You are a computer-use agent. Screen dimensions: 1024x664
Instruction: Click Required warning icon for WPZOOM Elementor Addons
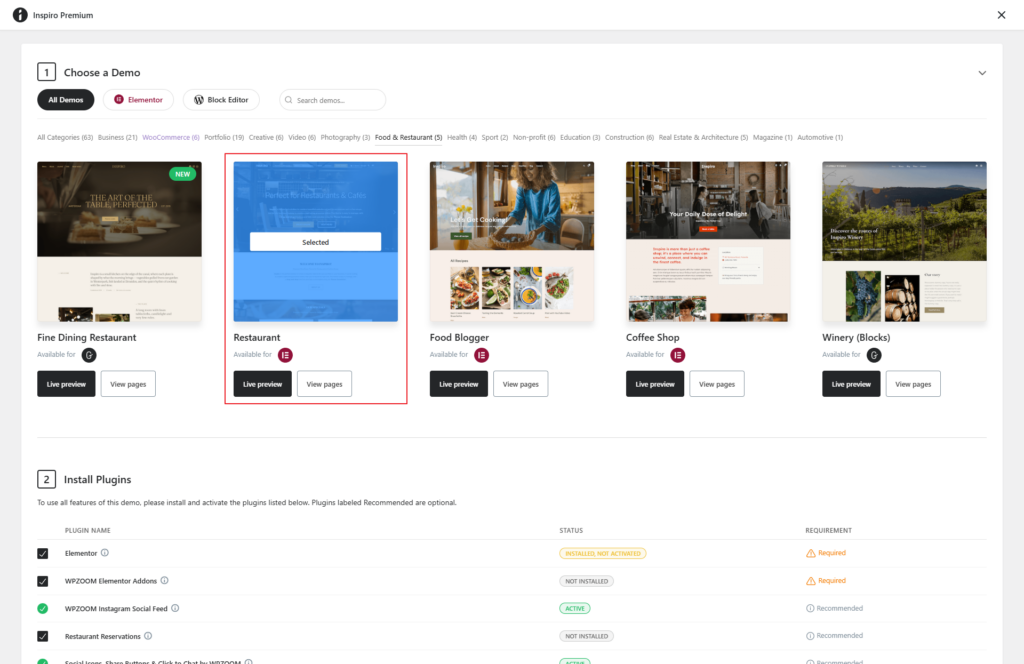point(810,580)
